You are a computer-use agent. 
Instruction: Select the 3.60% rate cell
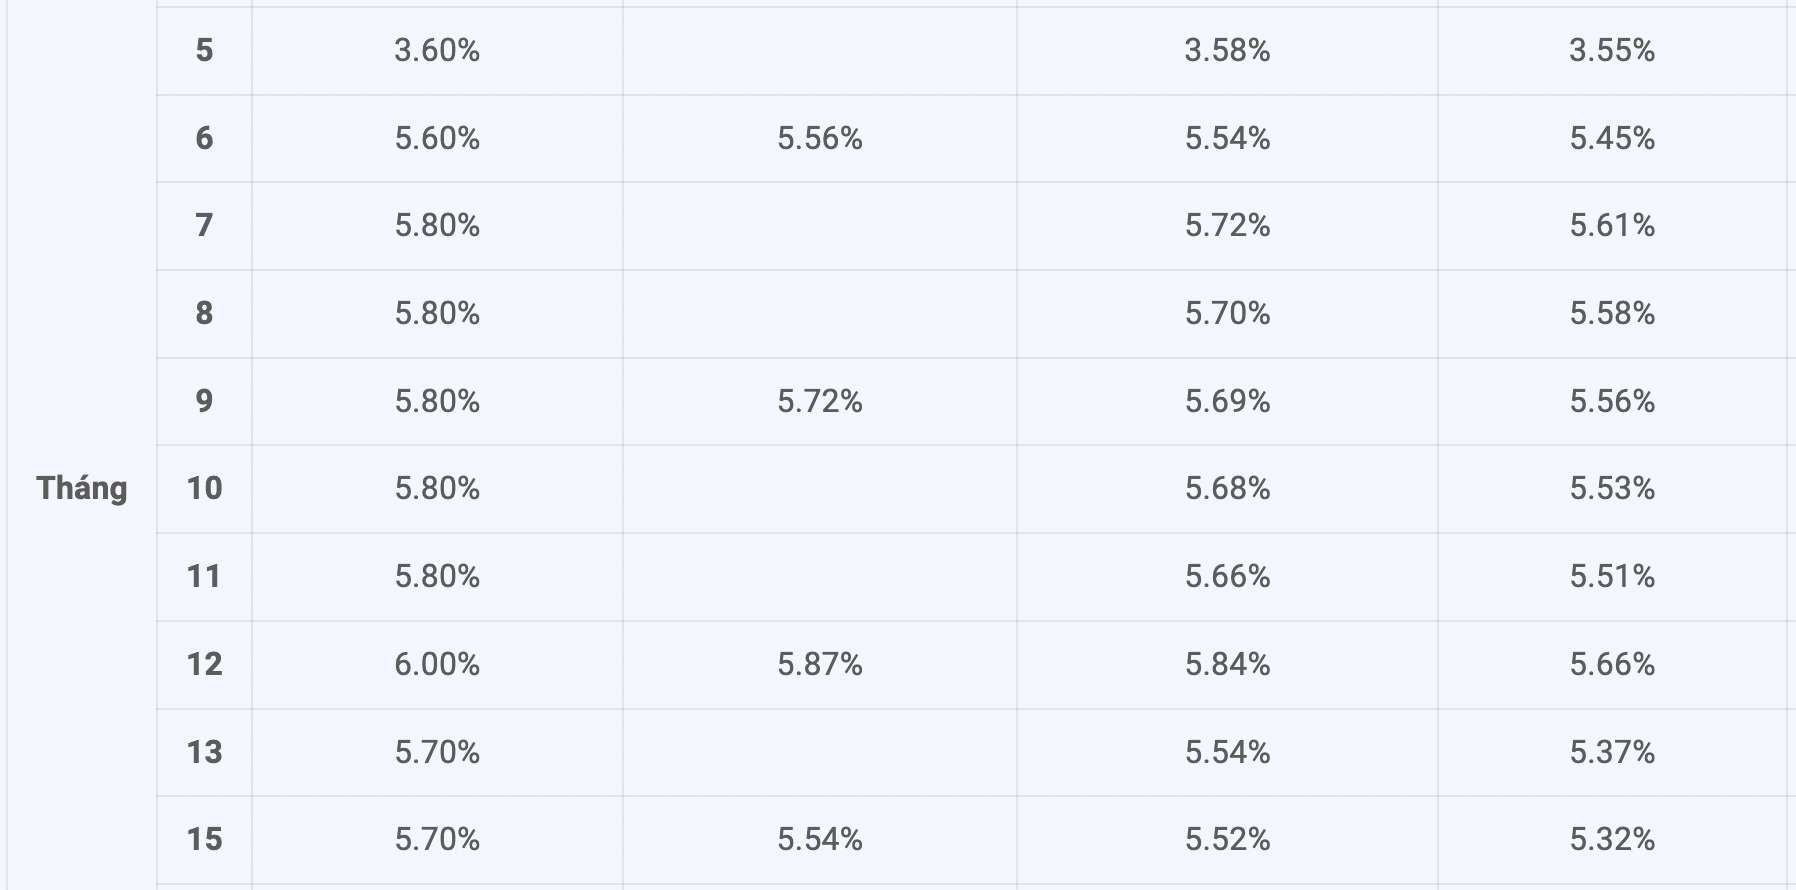[437, 50]
